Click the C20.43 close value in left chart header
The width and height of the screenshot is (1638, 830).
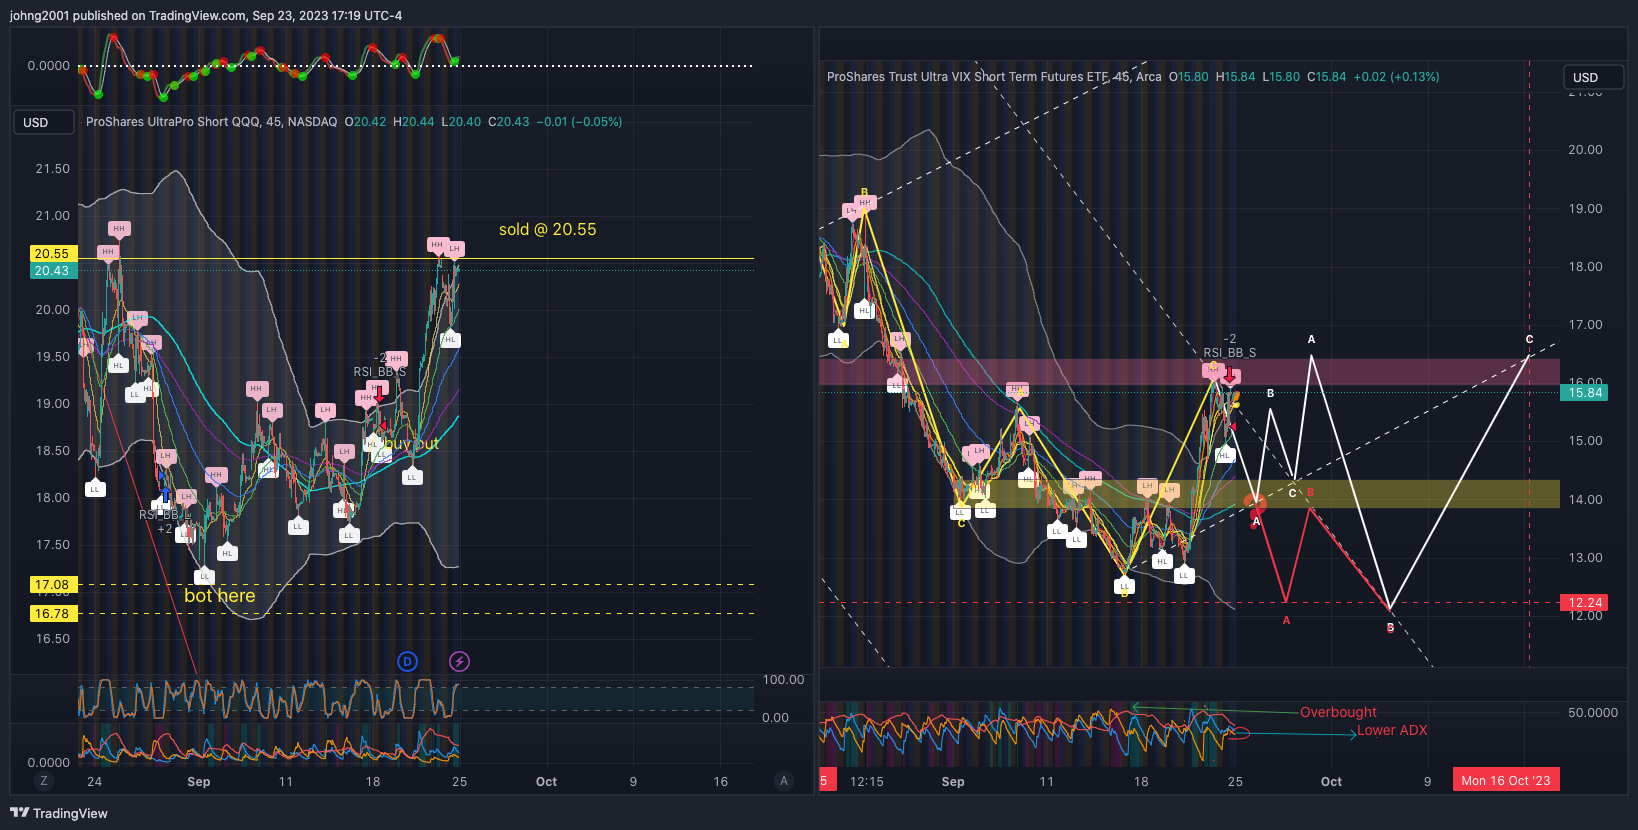(x=509, y=122)
